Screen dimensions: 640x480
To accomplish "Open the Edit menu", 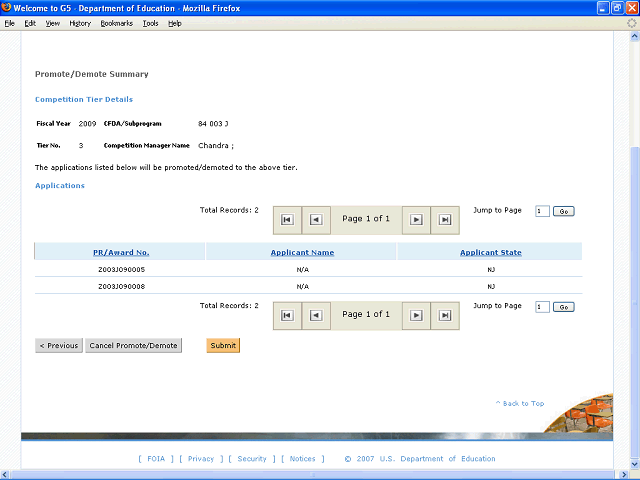I will point(30,23).
